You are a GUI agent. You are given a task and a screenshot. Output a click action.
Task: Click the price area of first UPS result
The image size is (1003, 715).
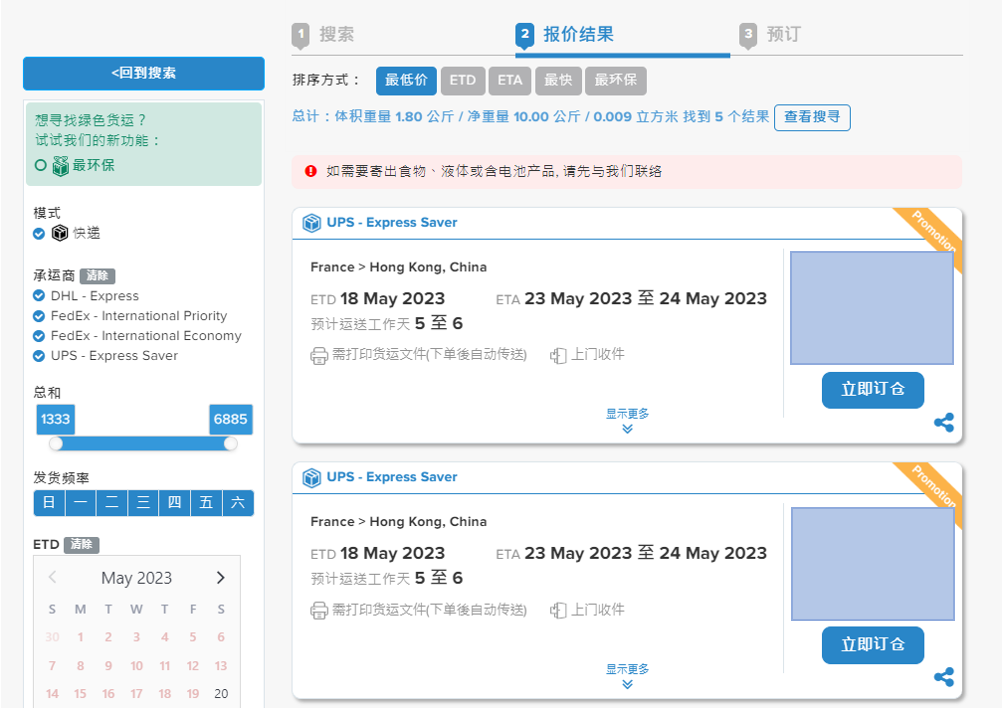tap(872, 308)
